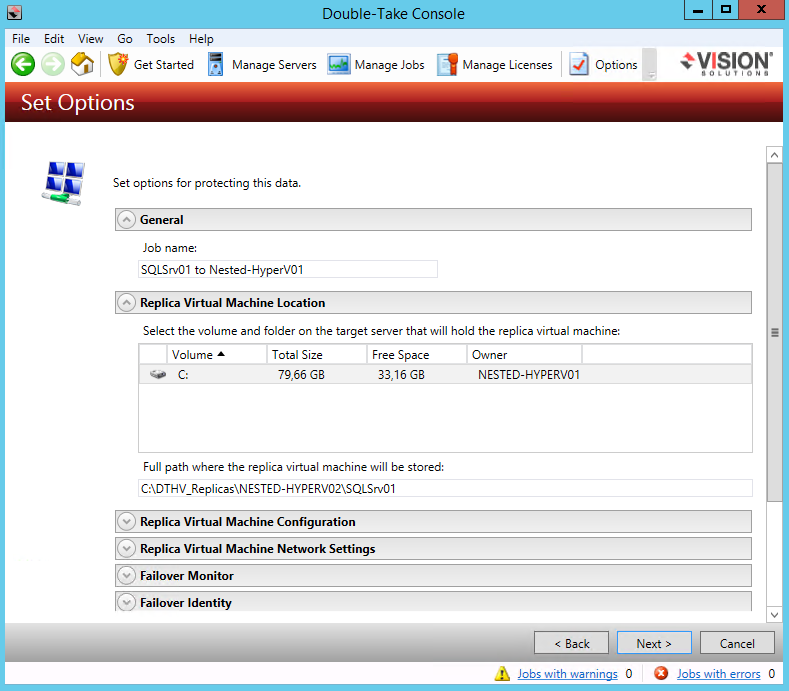
Task: Click the Back button
Action: coord(571,643)
